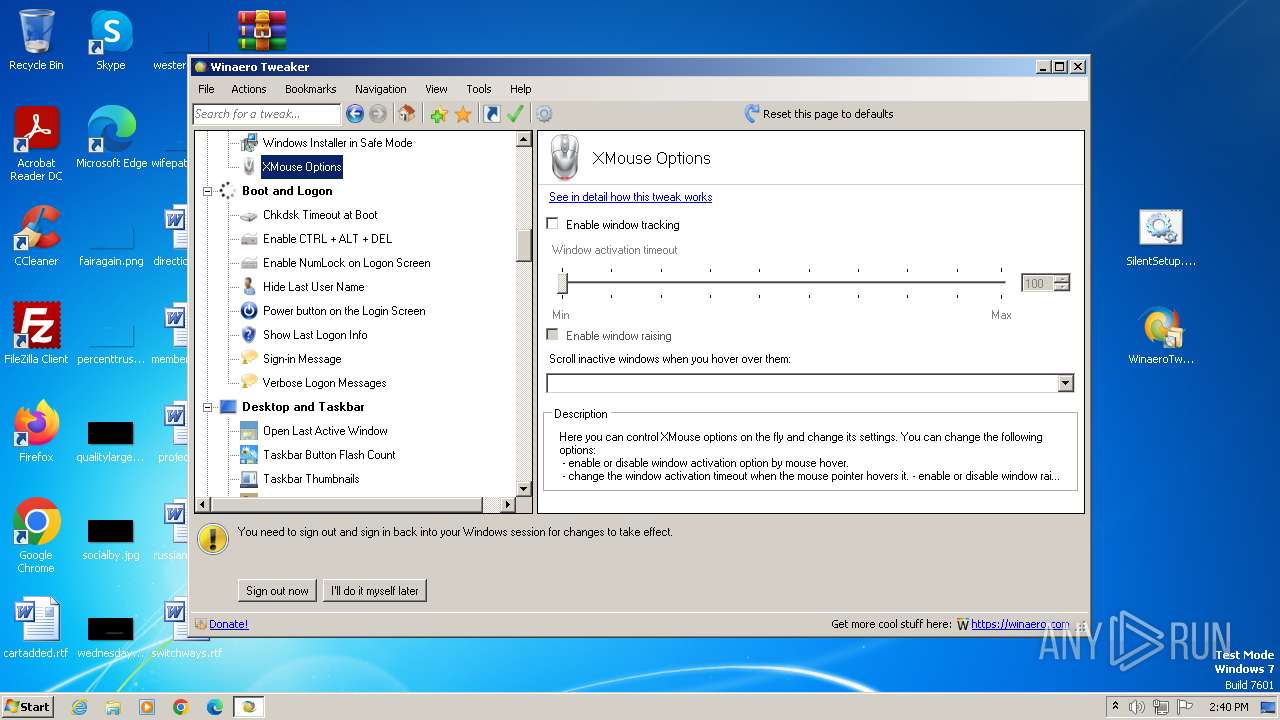1280x720 pixels.
Task: Click the Reset this page icon
Action: (752, 114)
